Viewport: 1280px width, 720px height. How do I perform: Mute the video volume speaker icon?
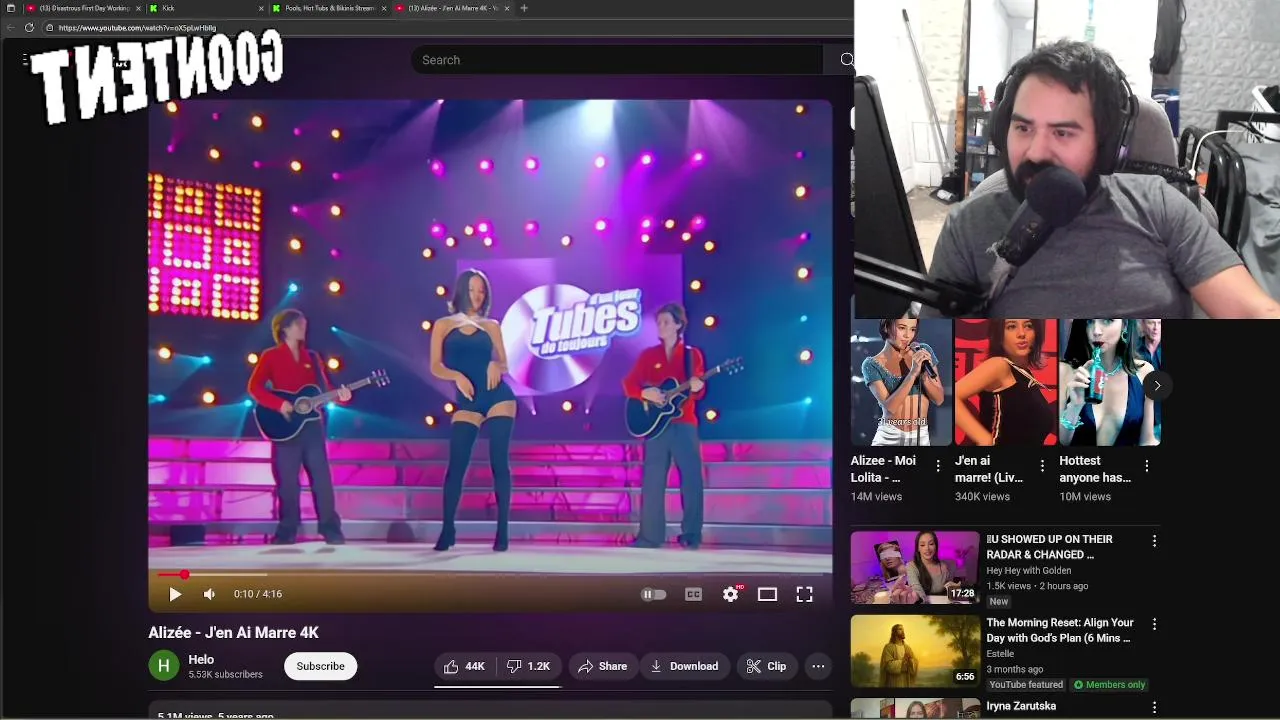pos(209,594)
